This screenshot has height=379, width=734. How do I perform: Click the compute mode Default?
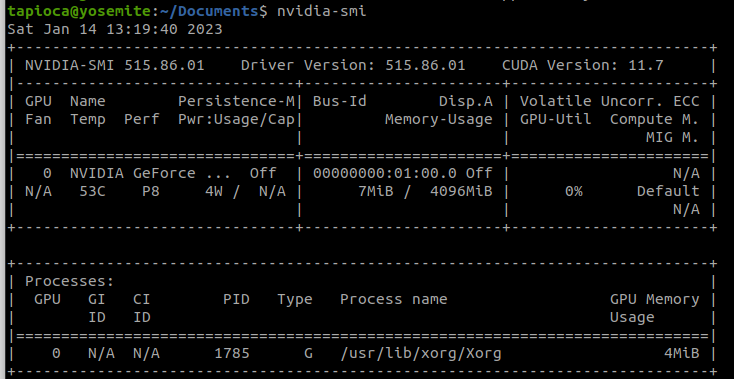click(x=668, y=191)
